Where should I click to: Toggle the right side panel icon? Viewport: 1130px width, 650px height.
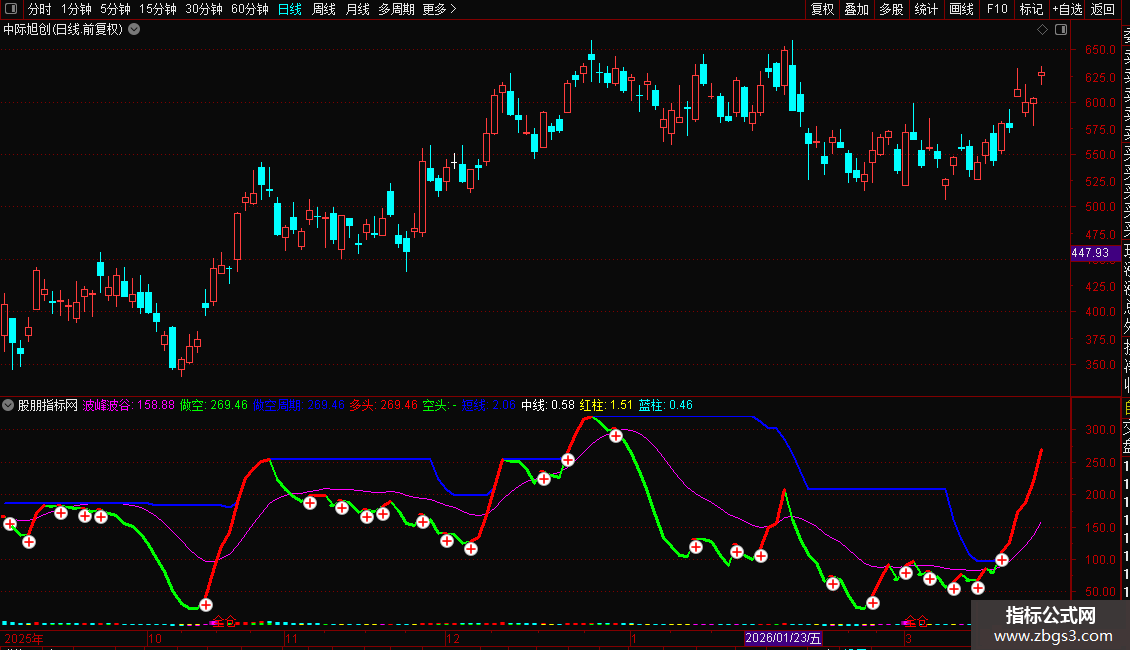tap(1061, 30)
